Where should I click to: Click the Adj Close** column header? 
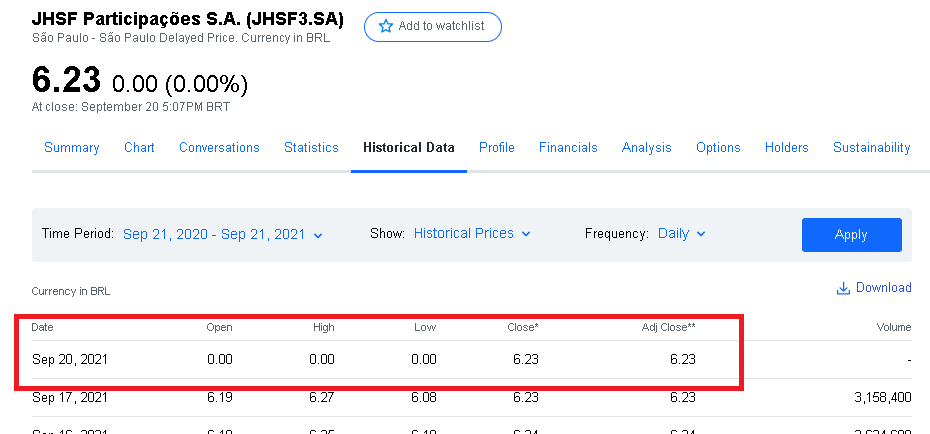pos(668,327)
